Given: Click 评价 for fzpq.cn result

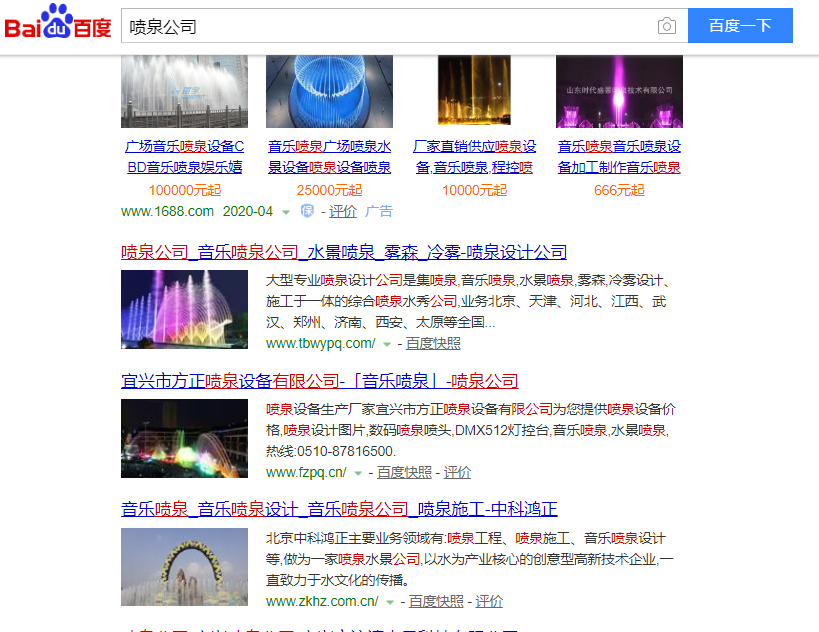Looking at the screenshot, I should click(457, 472).
